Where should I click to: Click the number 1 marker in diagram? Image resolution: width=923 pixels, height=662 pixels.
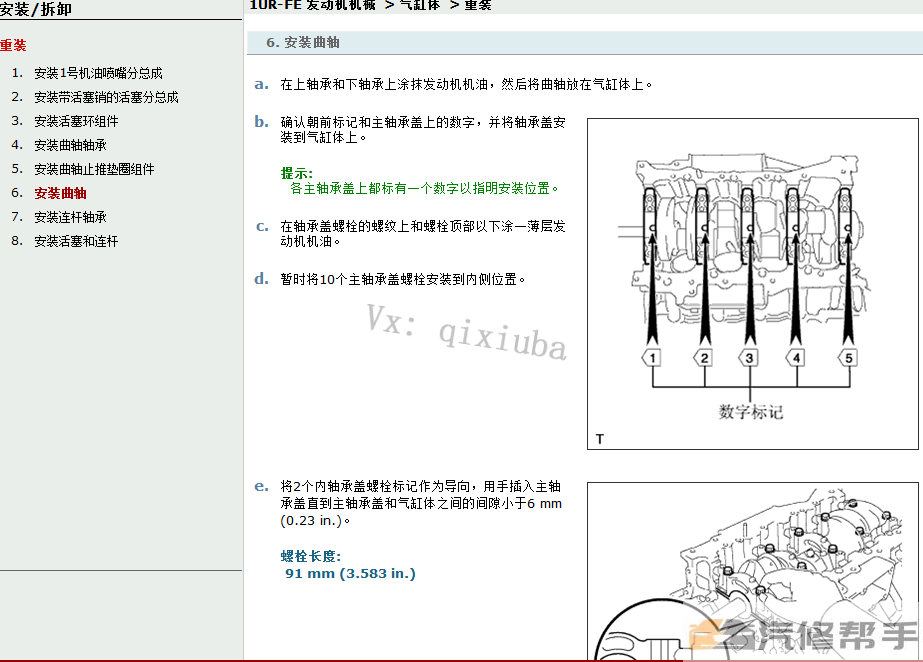(652, 358)
